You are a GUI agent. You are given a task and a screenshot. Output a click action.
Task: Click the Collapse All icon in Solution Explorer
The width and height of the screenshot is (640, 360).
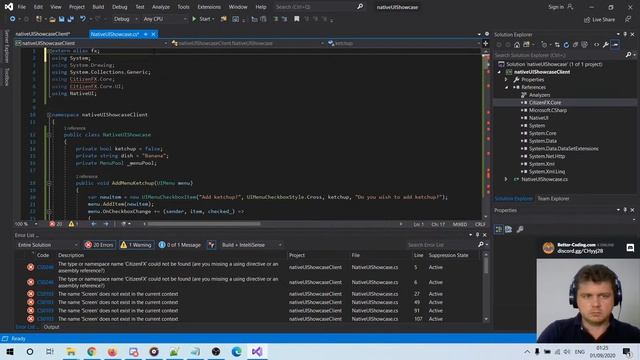[575, 45]
